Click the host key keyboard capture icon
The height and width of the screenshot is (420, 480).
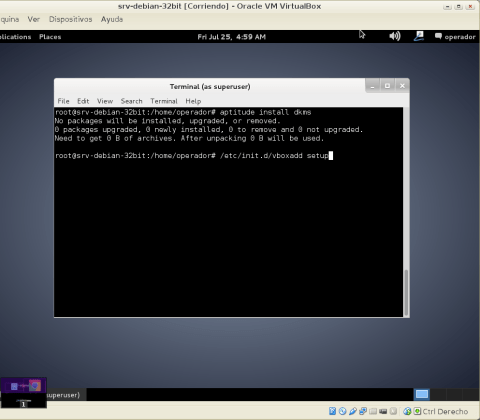tap(417, 411)
